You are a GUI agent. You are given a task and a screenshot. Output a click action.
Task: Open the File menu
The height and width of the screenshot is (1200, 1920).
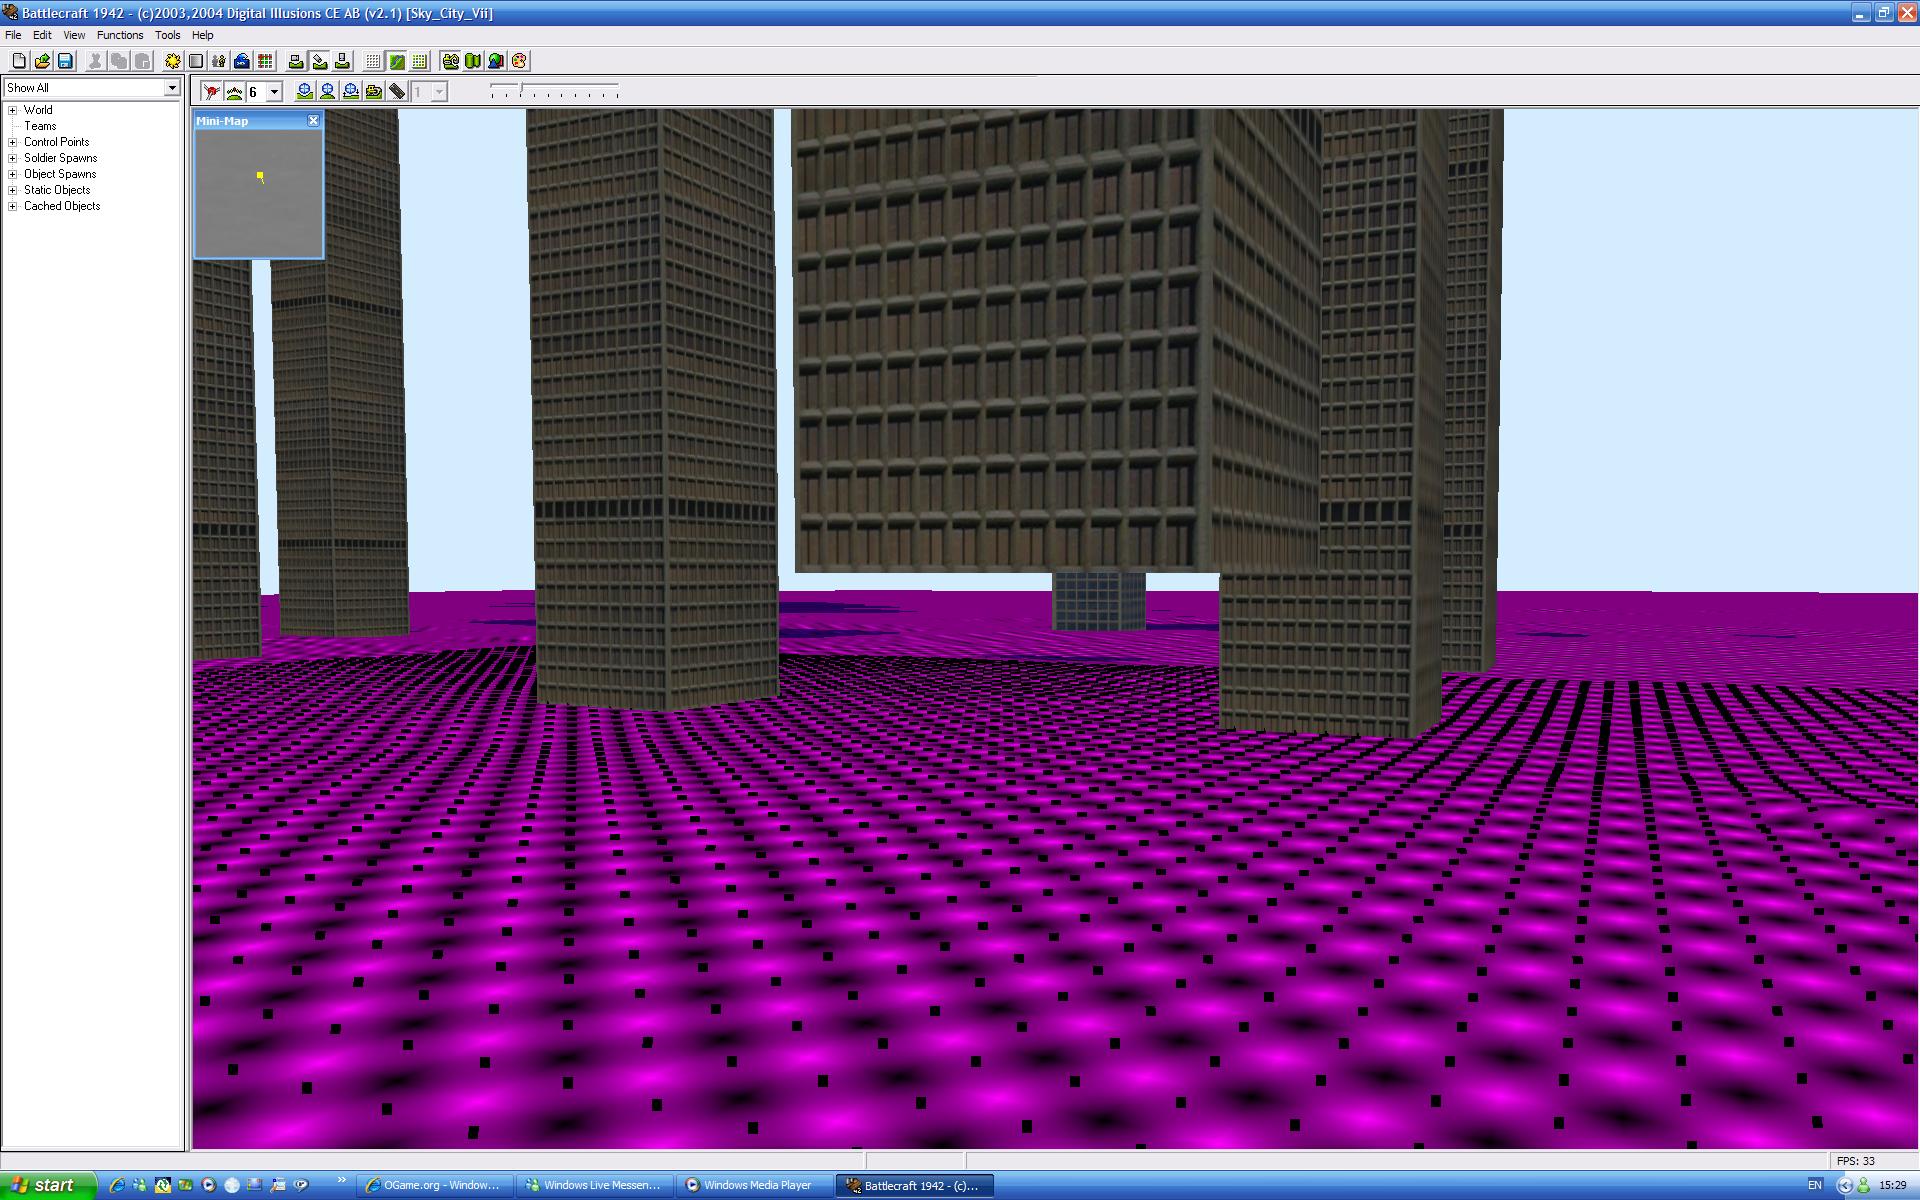tap(13, 35)
